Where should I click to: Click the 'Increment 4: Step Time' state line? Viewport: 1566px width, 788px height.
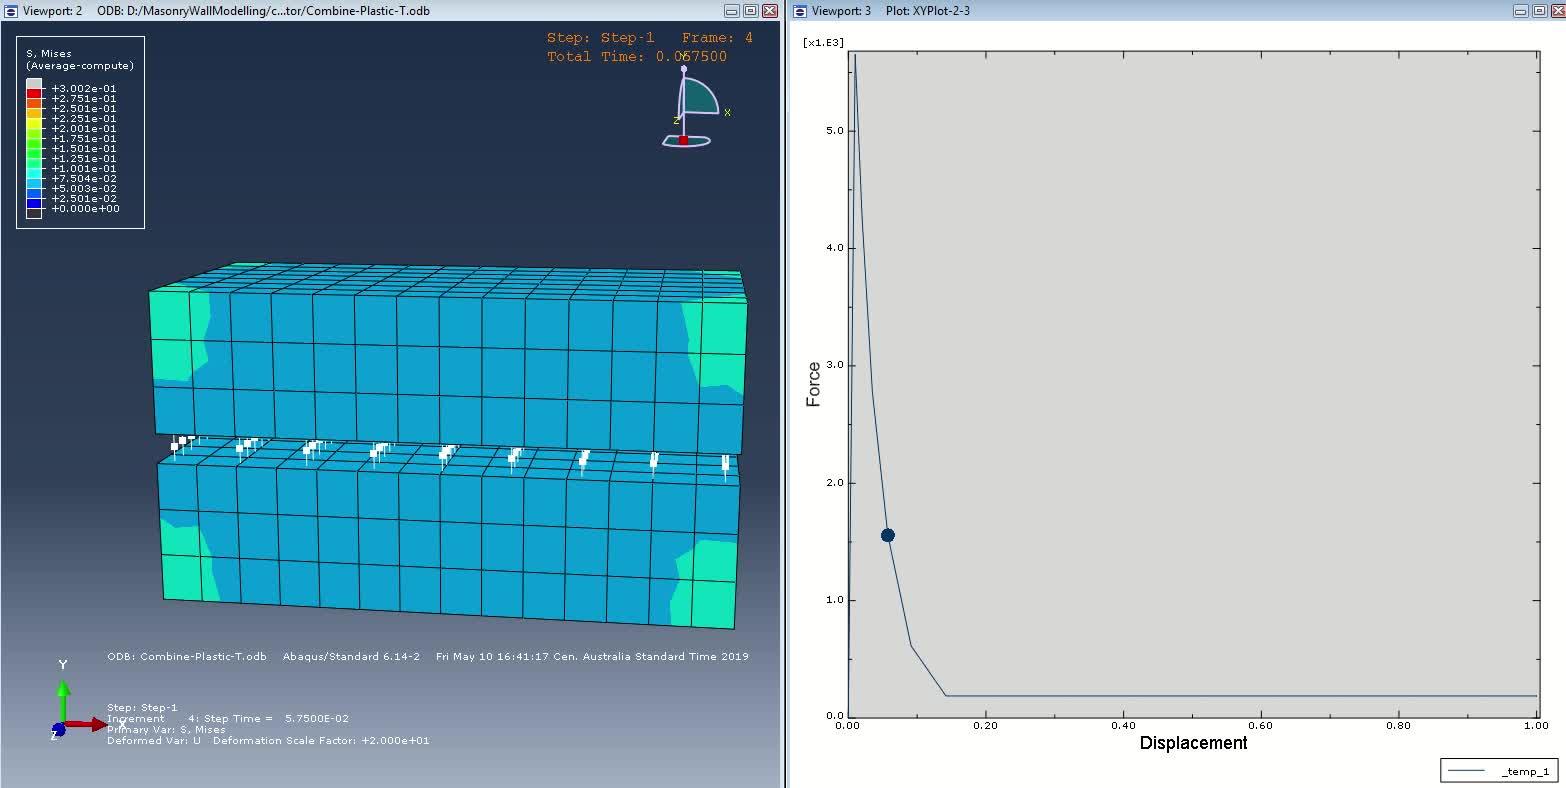(x=228, y=718)
